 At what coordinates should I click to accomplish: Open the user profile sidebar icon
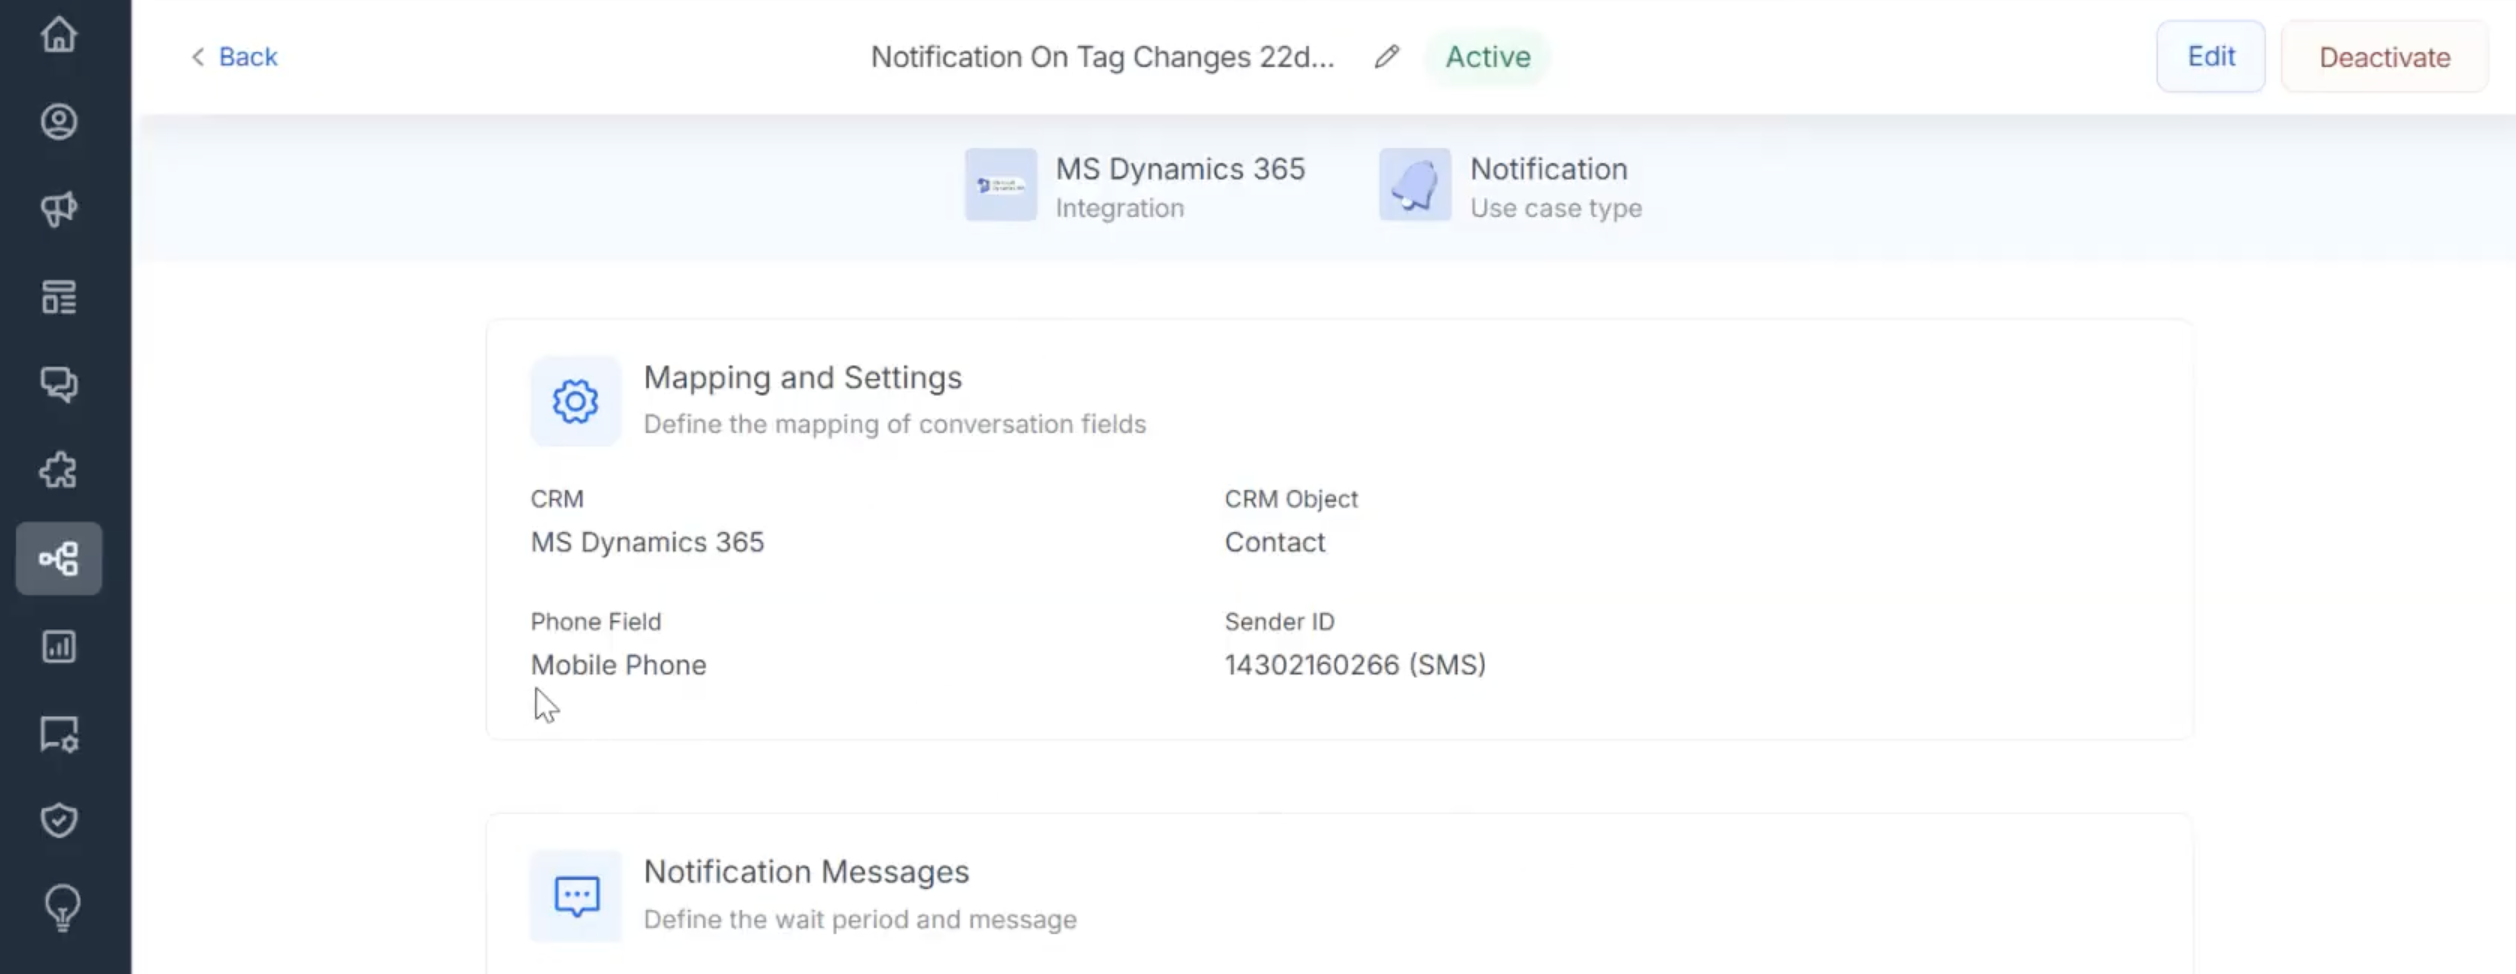coord(59,122)
